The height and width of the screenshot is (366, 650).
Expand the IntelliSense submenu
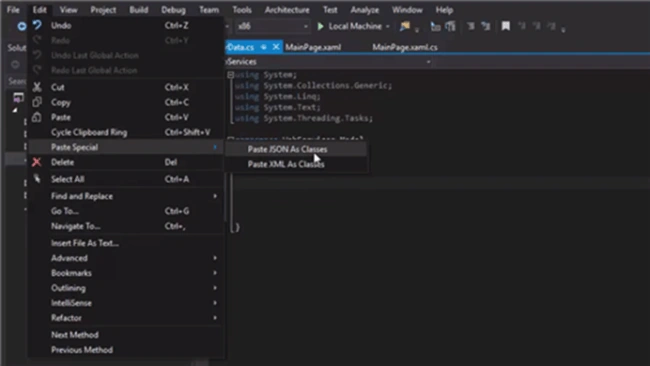coord(215,303)
